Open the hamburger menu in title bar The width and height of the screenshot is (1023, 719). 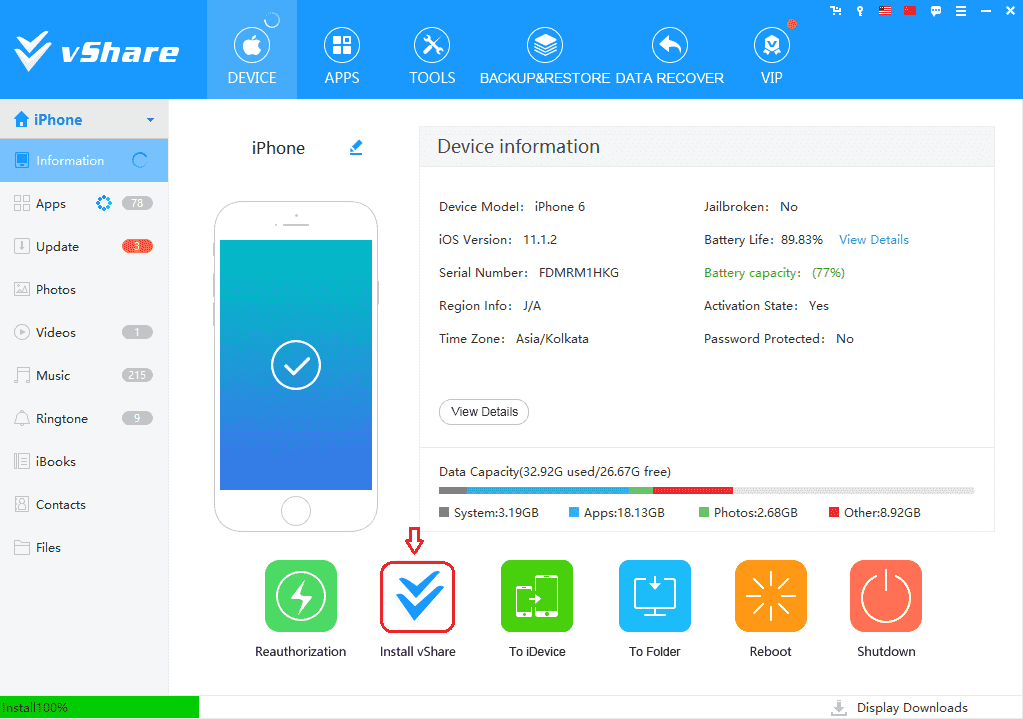961,11
